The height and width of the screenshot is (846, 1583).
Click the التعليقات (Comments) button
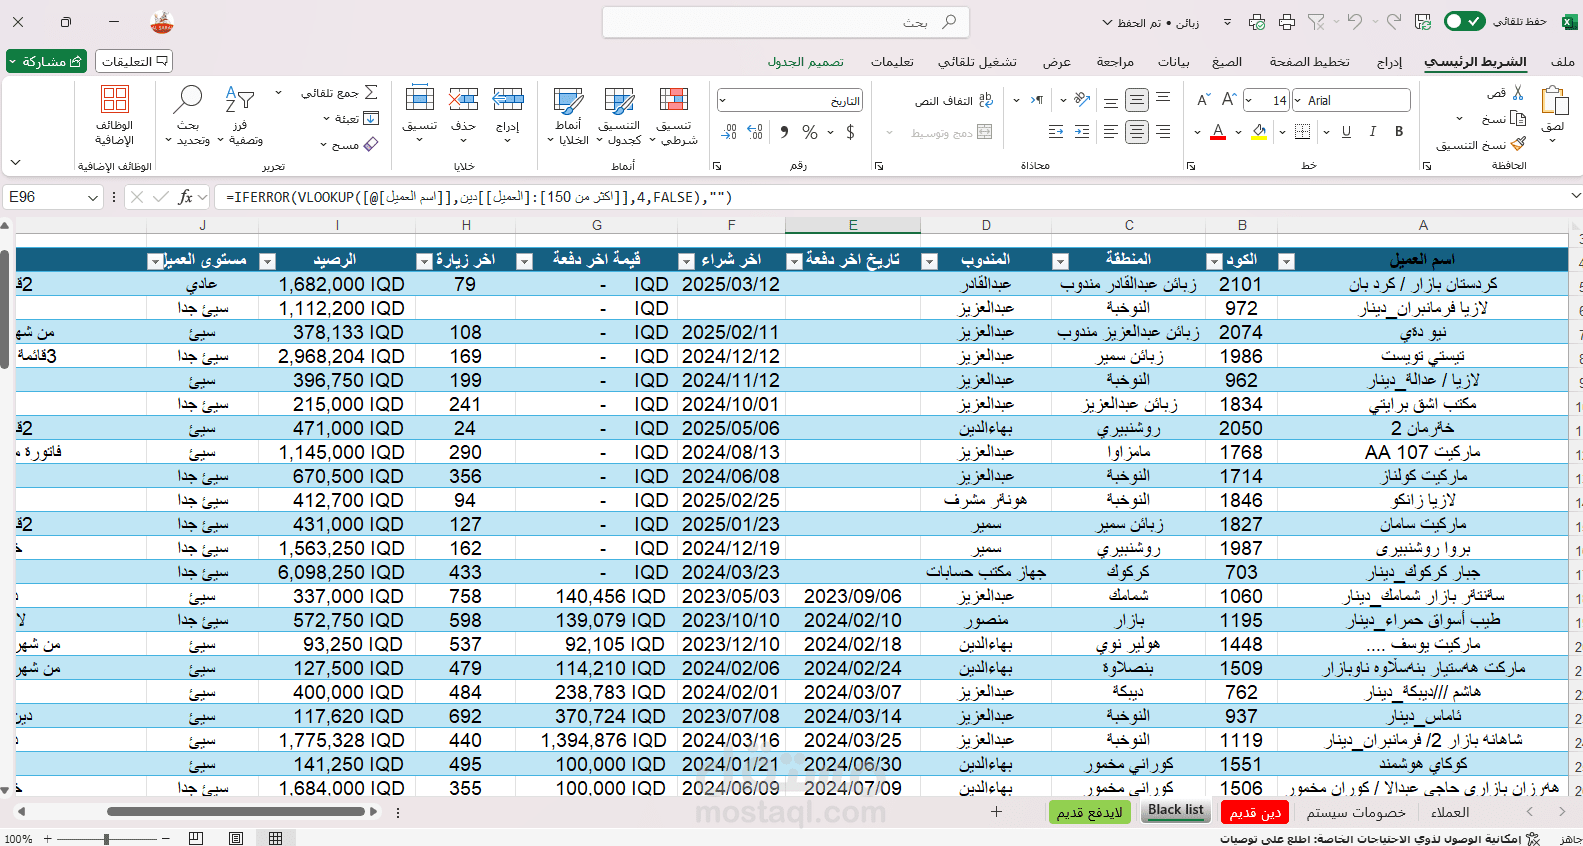[134, 61]
